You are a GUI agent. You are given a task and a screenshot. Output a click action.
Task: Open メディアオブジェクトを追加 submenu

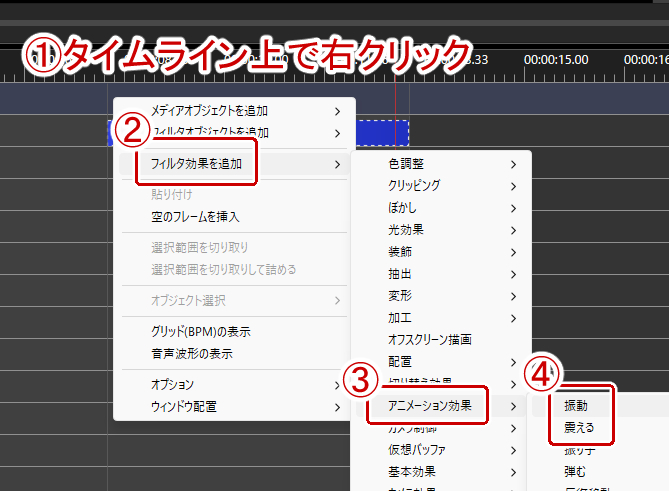point(234,111)
